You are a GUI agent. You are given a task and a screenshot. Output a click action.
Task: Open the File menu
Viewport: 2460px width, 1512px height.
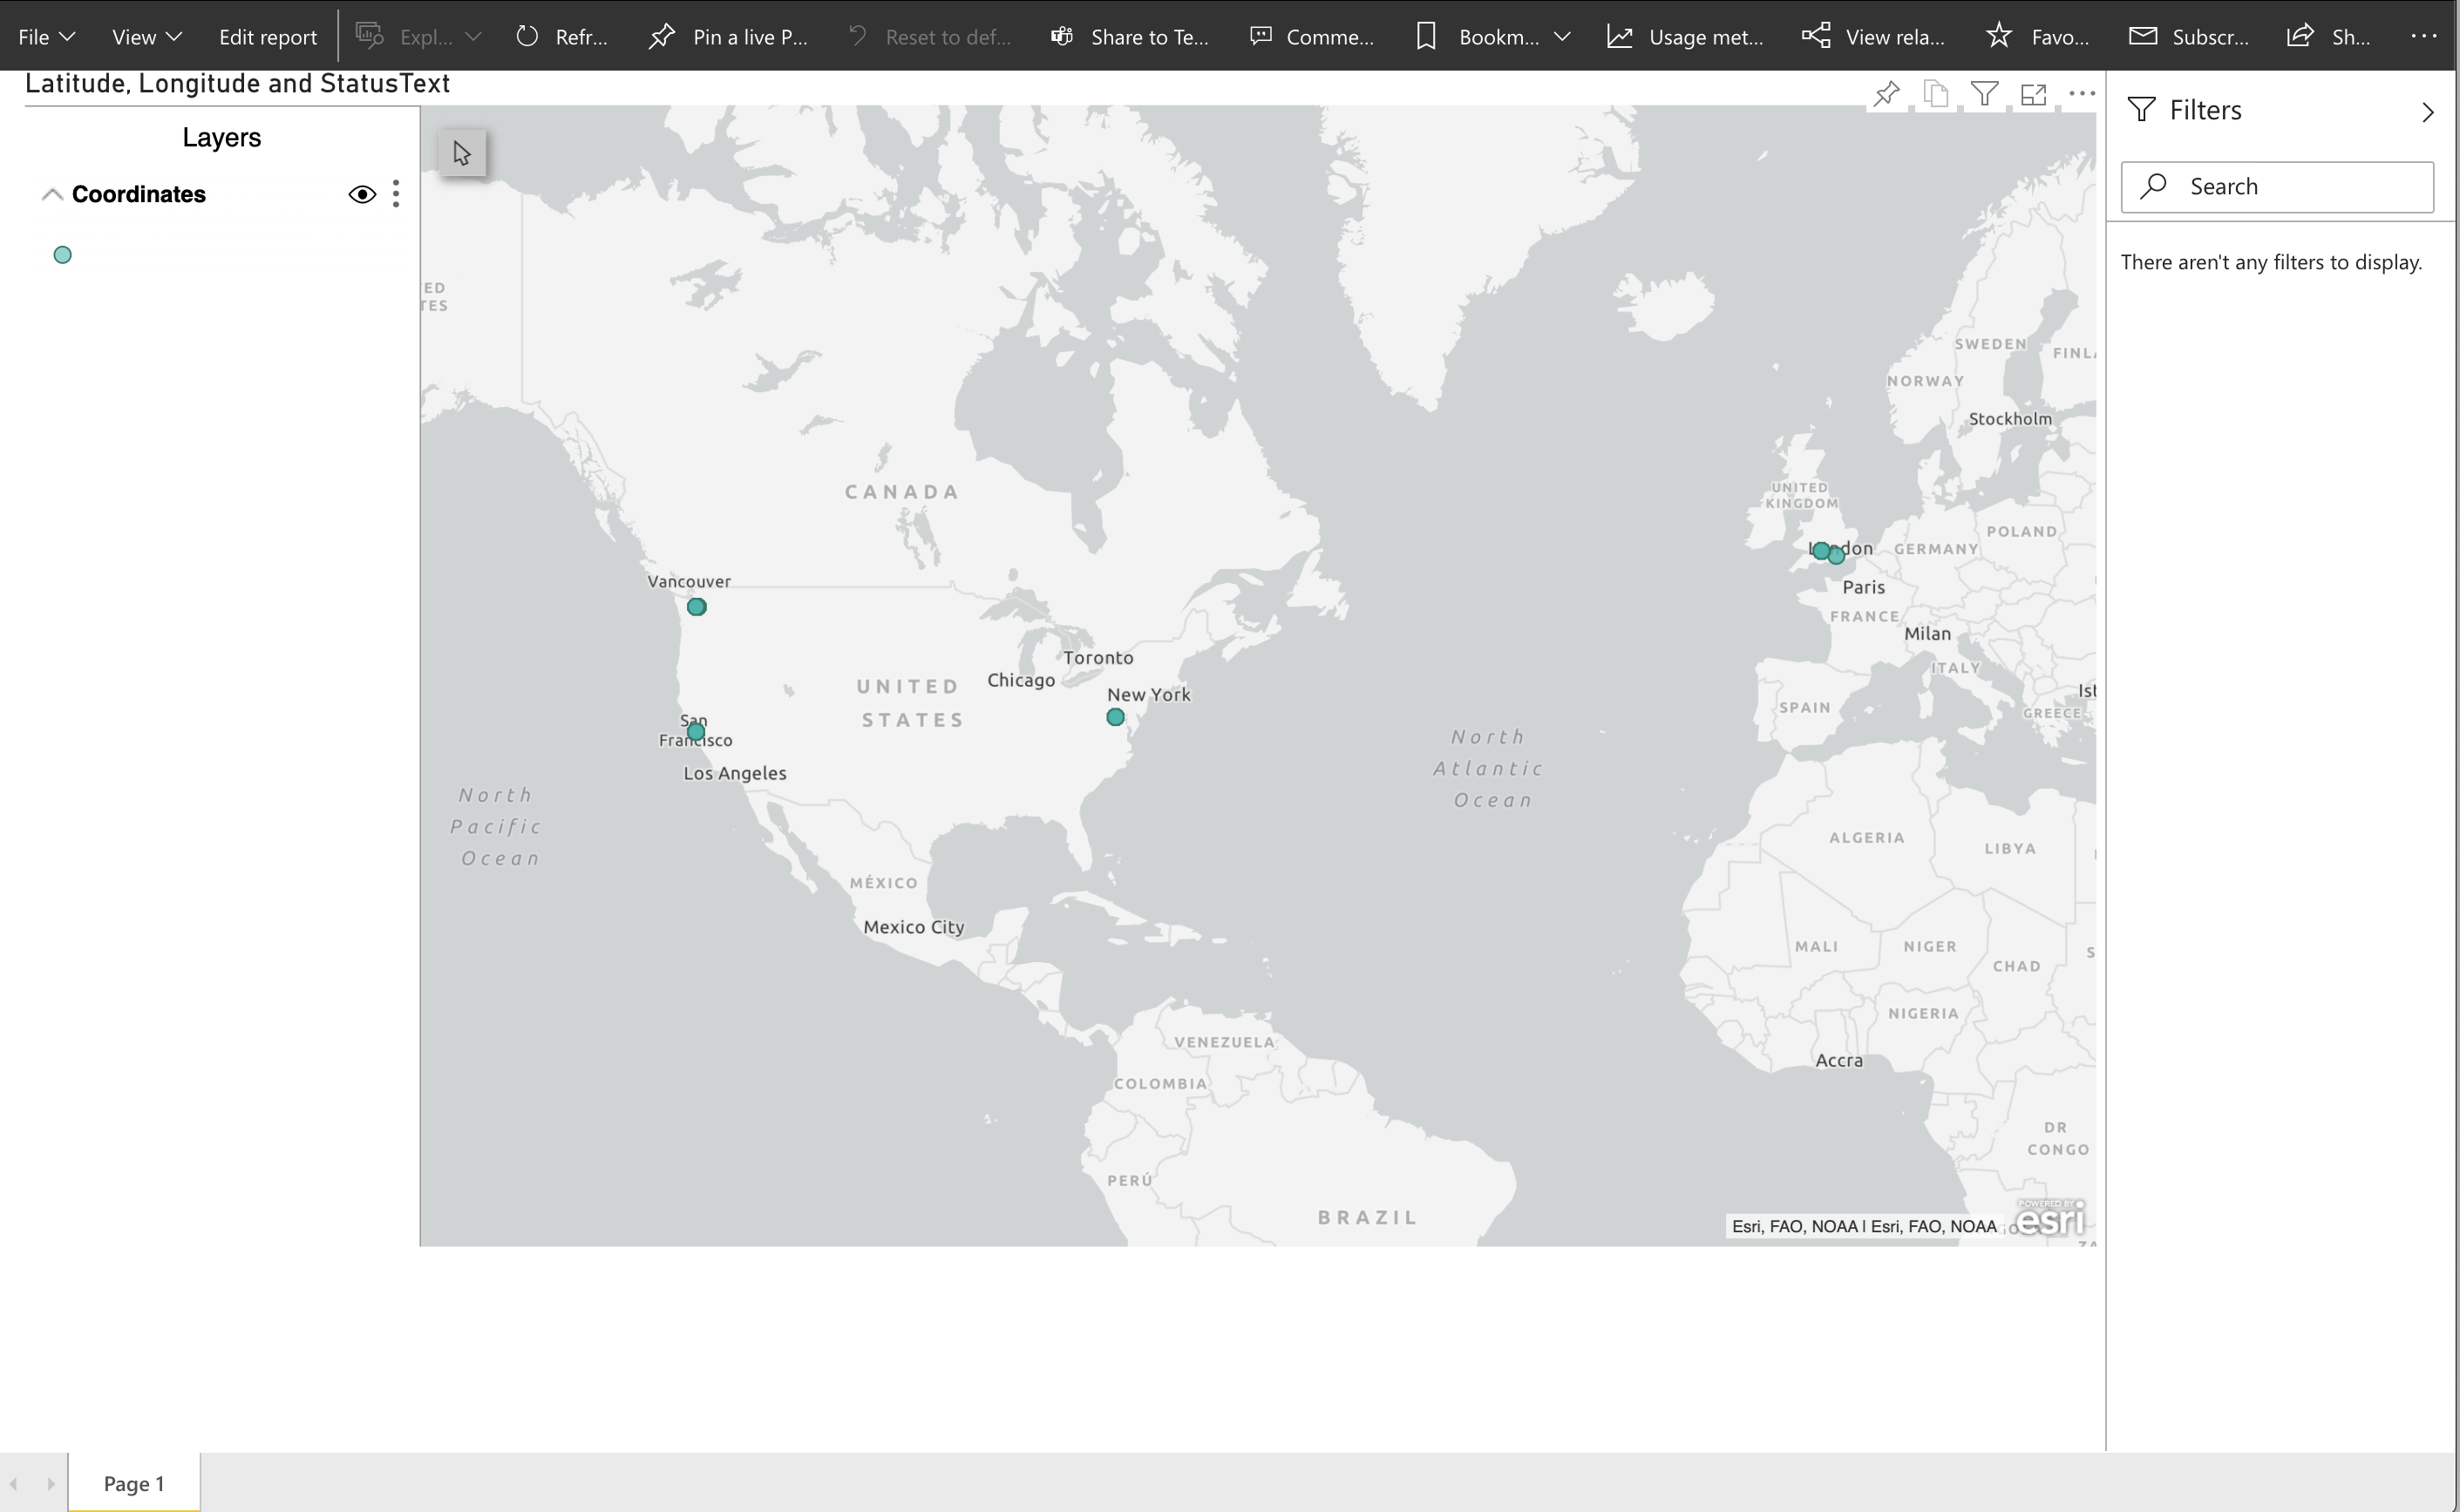click(46, 37)
